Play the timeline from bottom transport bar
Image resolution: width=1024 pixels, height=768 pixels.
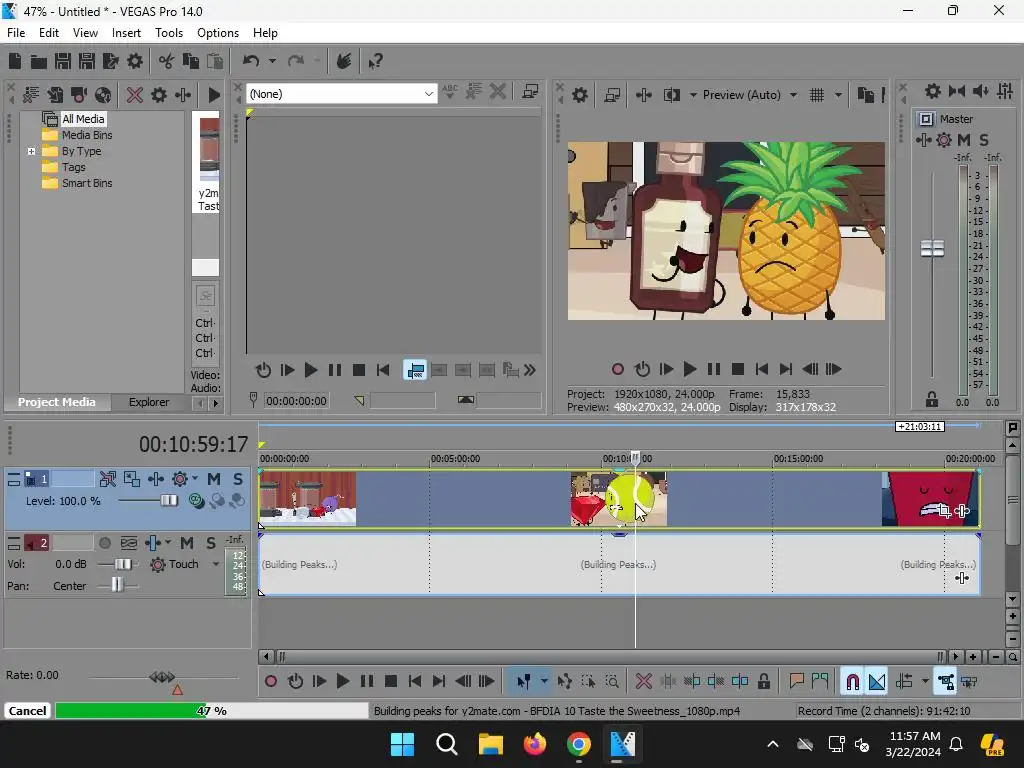pos(342,682)
